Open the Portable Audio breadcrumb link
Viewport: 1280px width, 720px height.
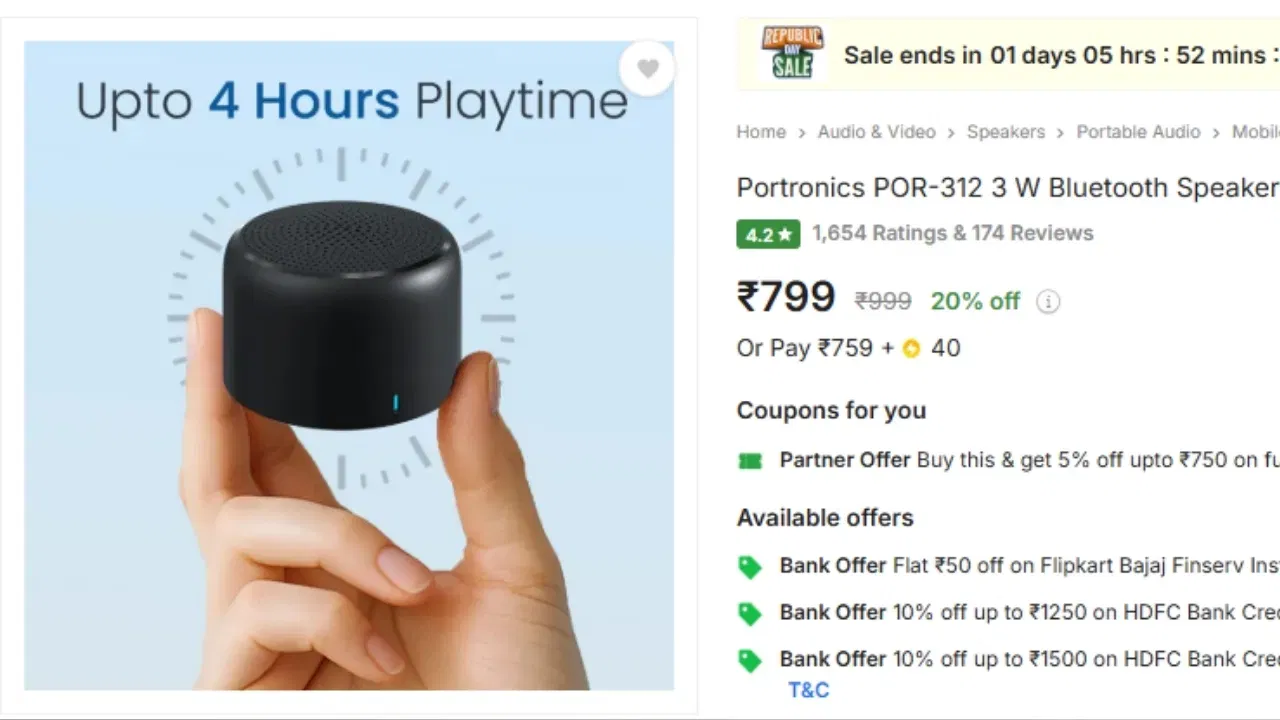(x=1138, y=132)
